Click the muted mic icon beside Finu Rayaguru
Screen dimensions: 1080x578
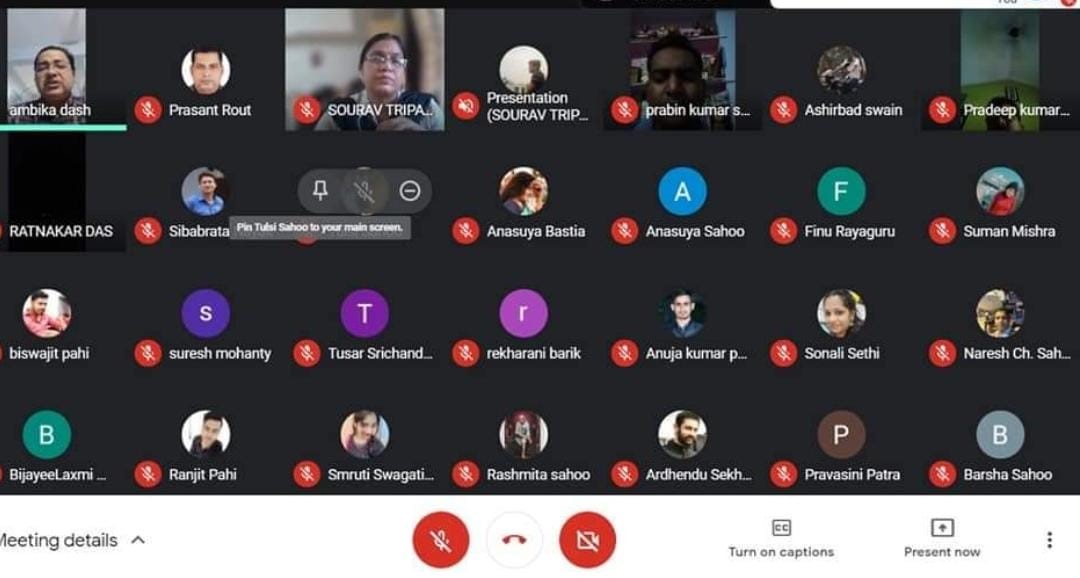click(x=784, y=231)
